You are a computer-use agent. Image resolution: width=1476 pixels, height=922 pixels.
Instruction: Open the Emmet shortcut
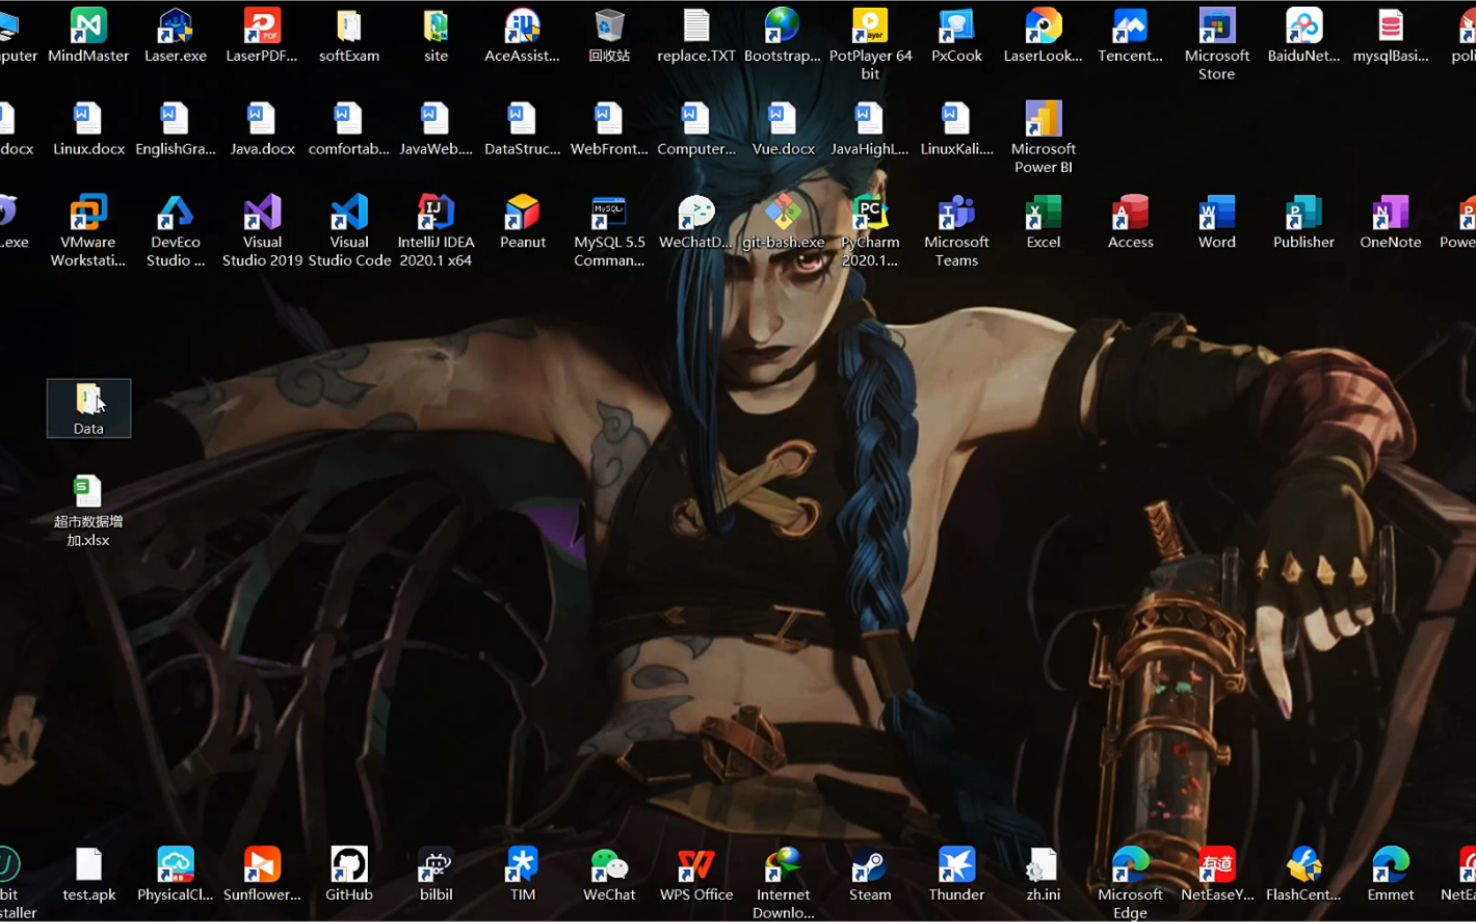pos(1390,874)
